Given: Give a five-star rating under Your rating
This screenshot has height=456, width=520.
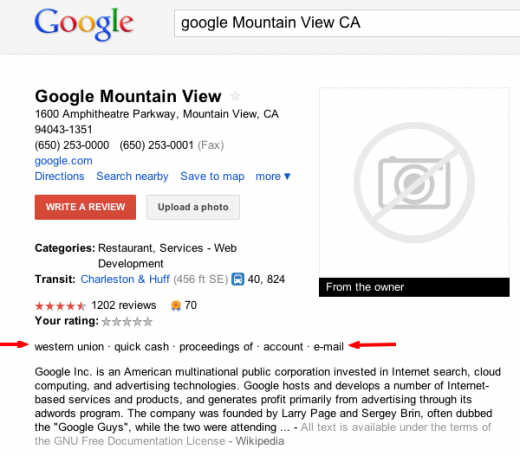Looking at the screenshot, I should tap(148, 322).
